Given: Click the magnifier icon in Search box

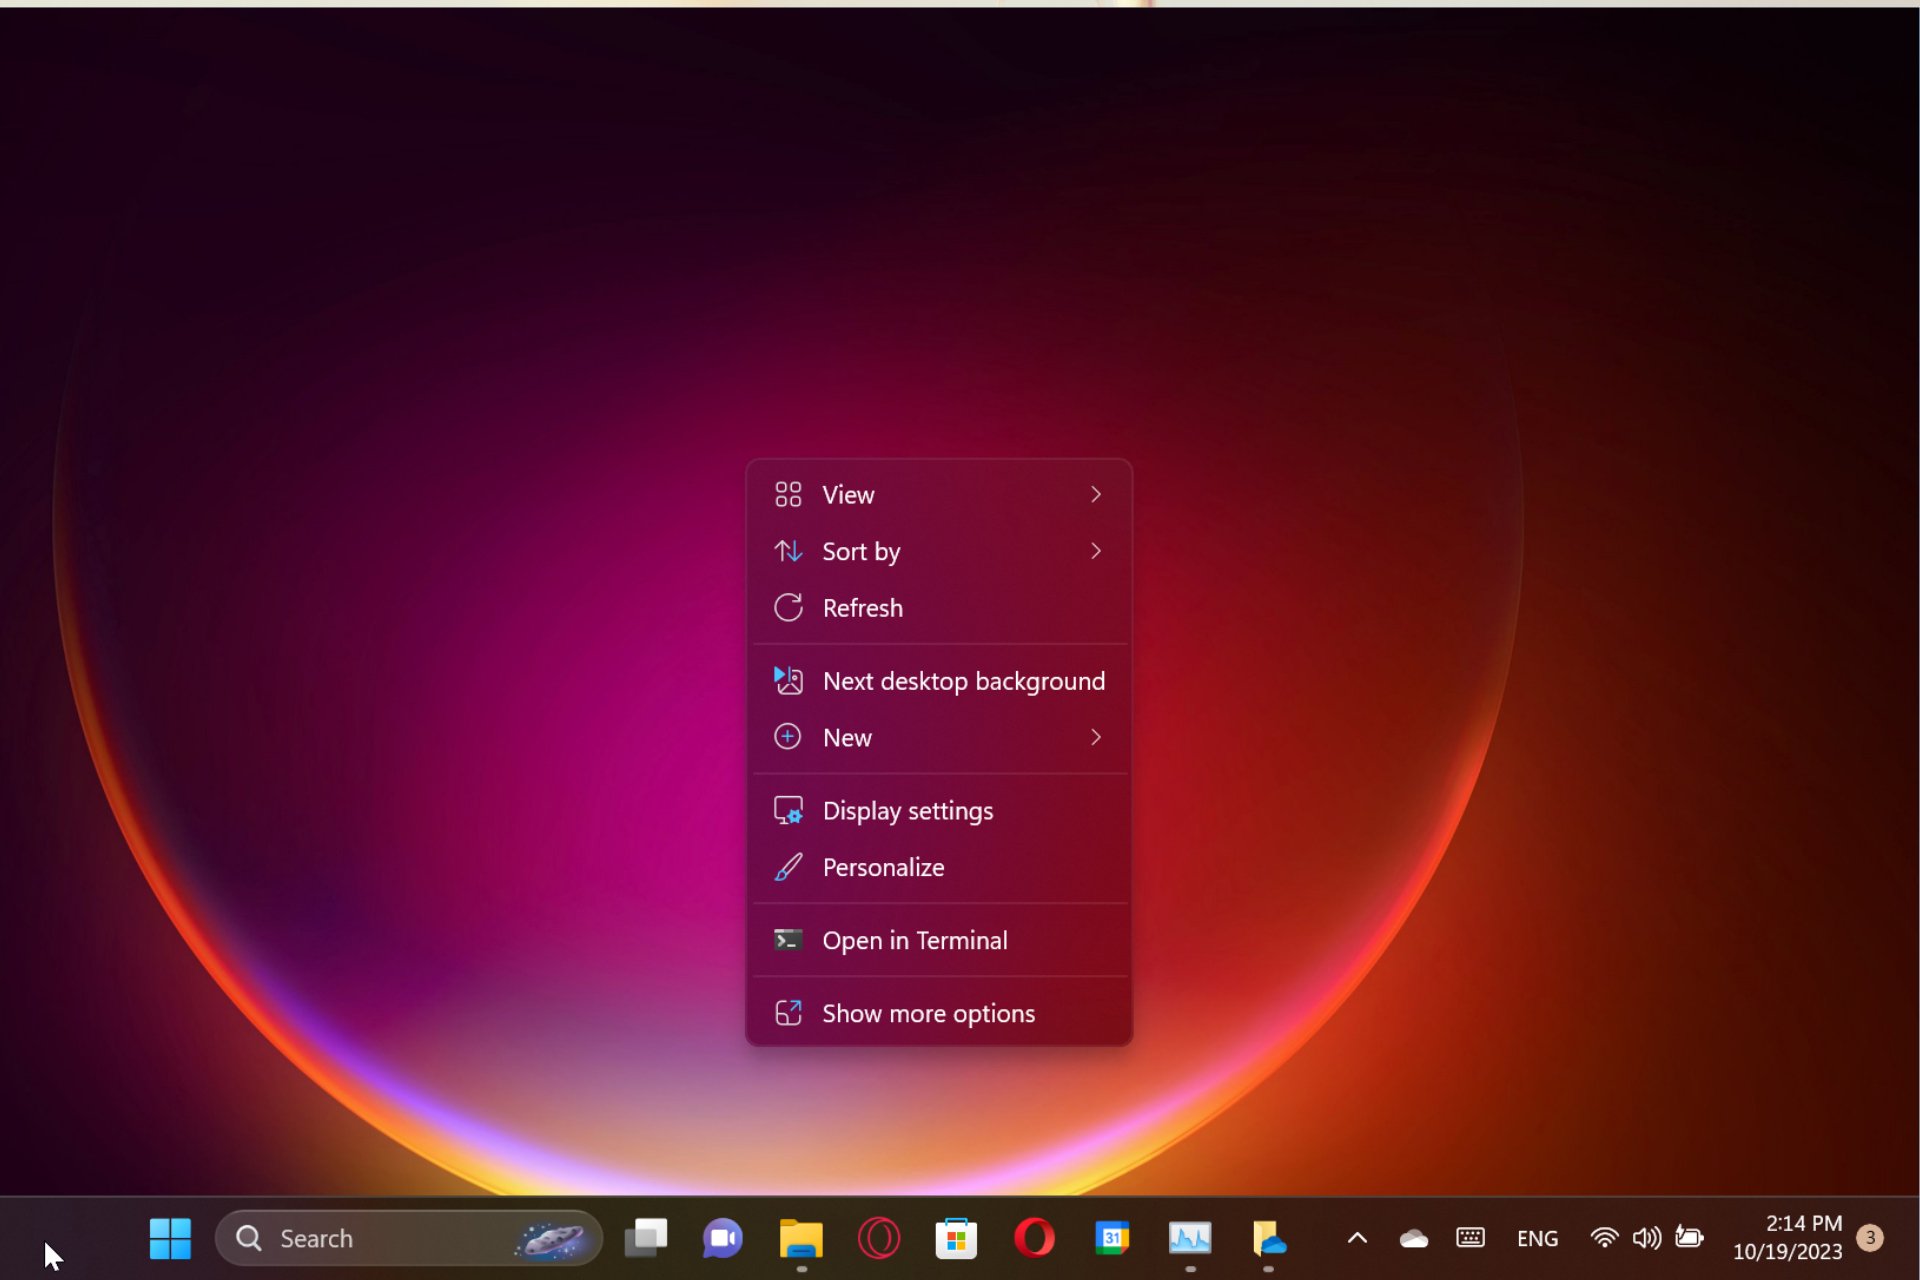Looking at the screenshot, I should [x=248, y=1238].
